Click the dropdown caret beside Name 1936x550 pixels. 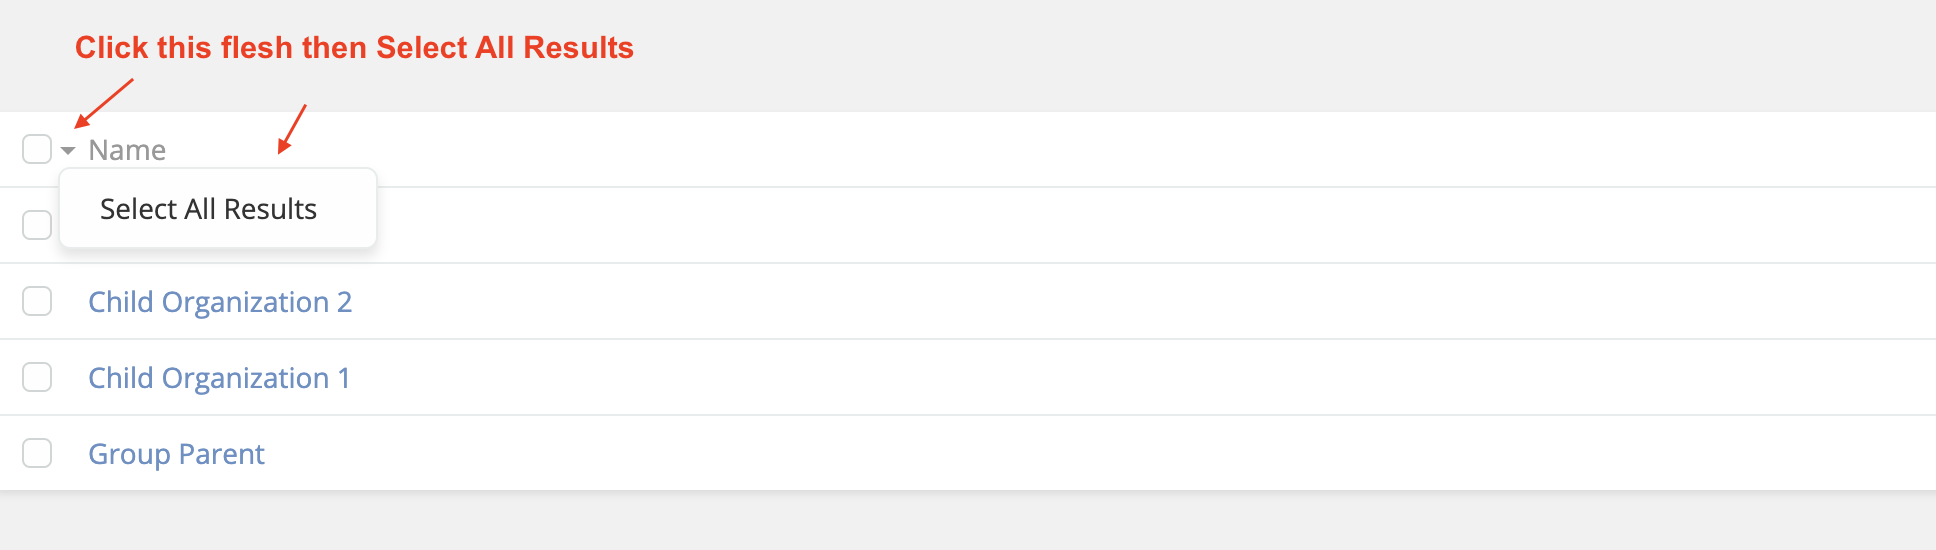point(68,151)
